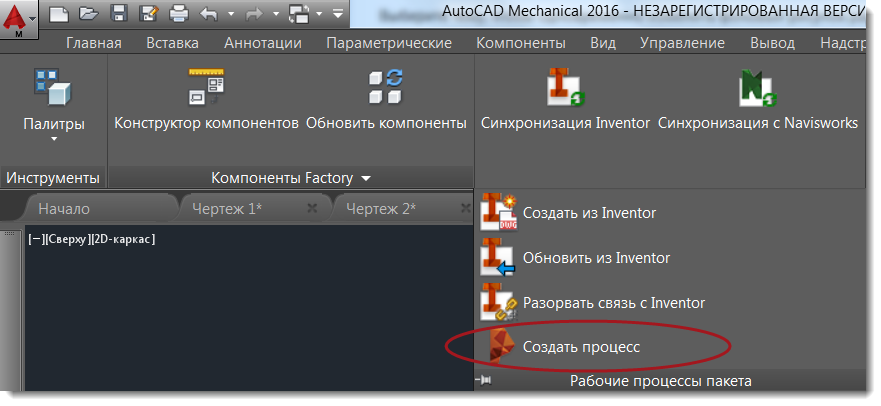Click the Redo arrow icon
The height and width of the screenshot is (406, 881).
[x=255, y=13]
